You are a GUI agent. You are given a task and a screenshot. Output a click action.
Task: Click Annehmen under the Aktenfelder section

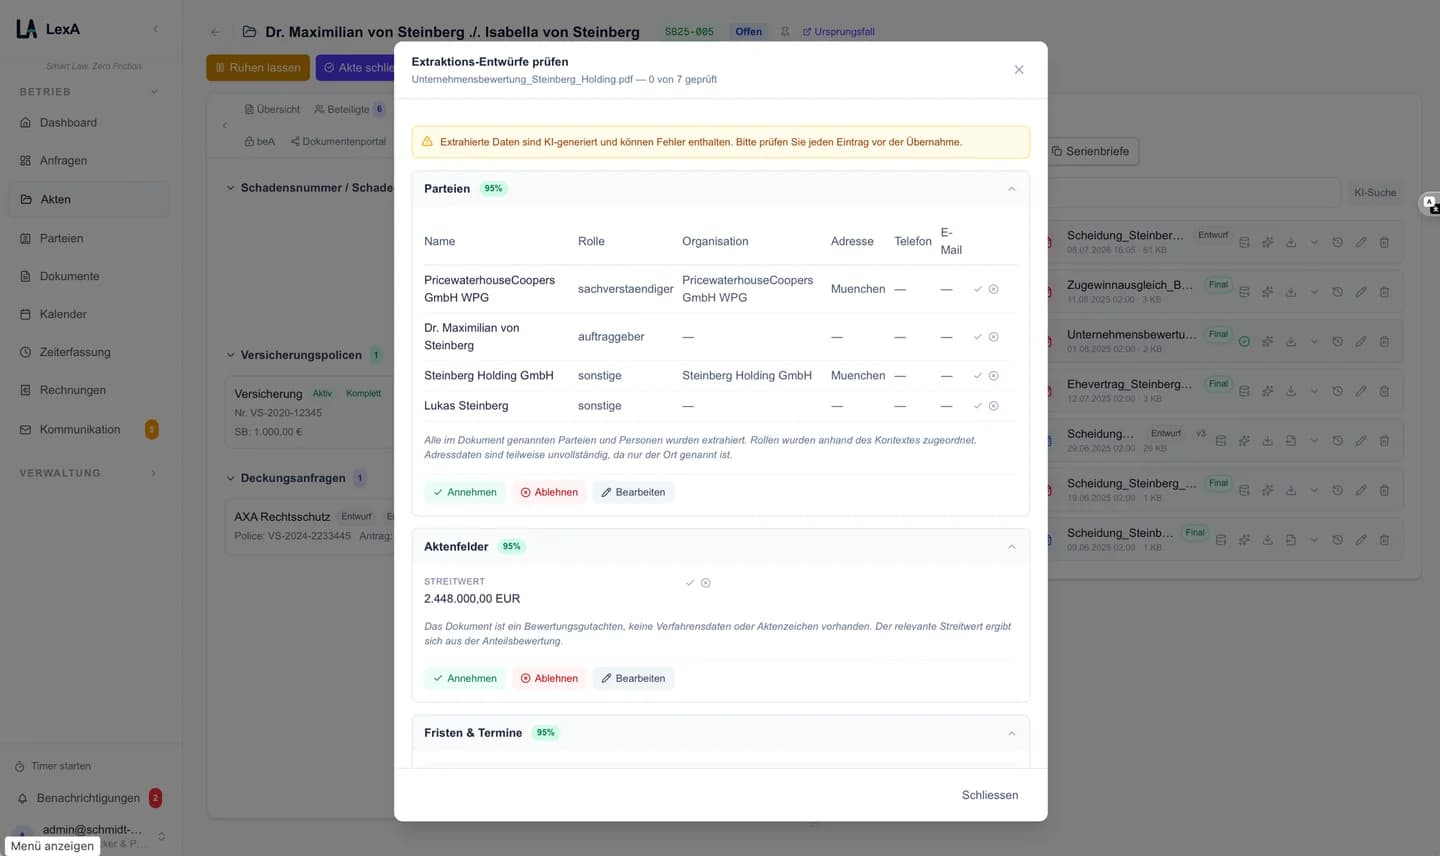point(465,678)
